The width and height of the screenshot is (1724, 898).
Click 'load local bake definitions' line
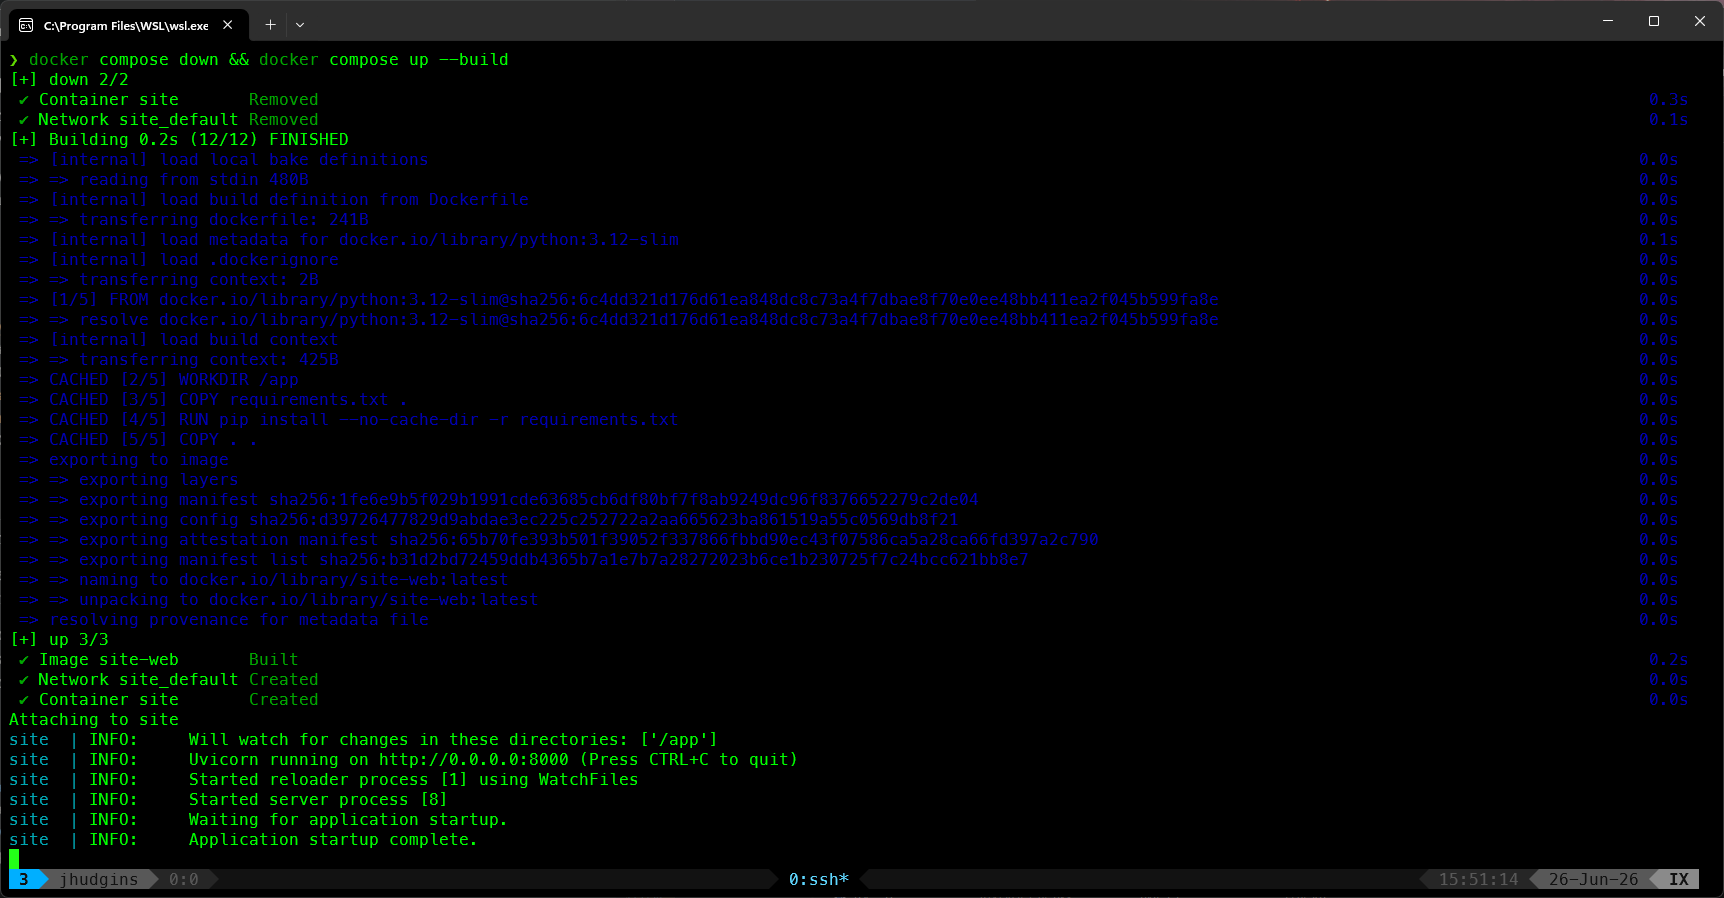pyautogui.click(x=224, y=160)
